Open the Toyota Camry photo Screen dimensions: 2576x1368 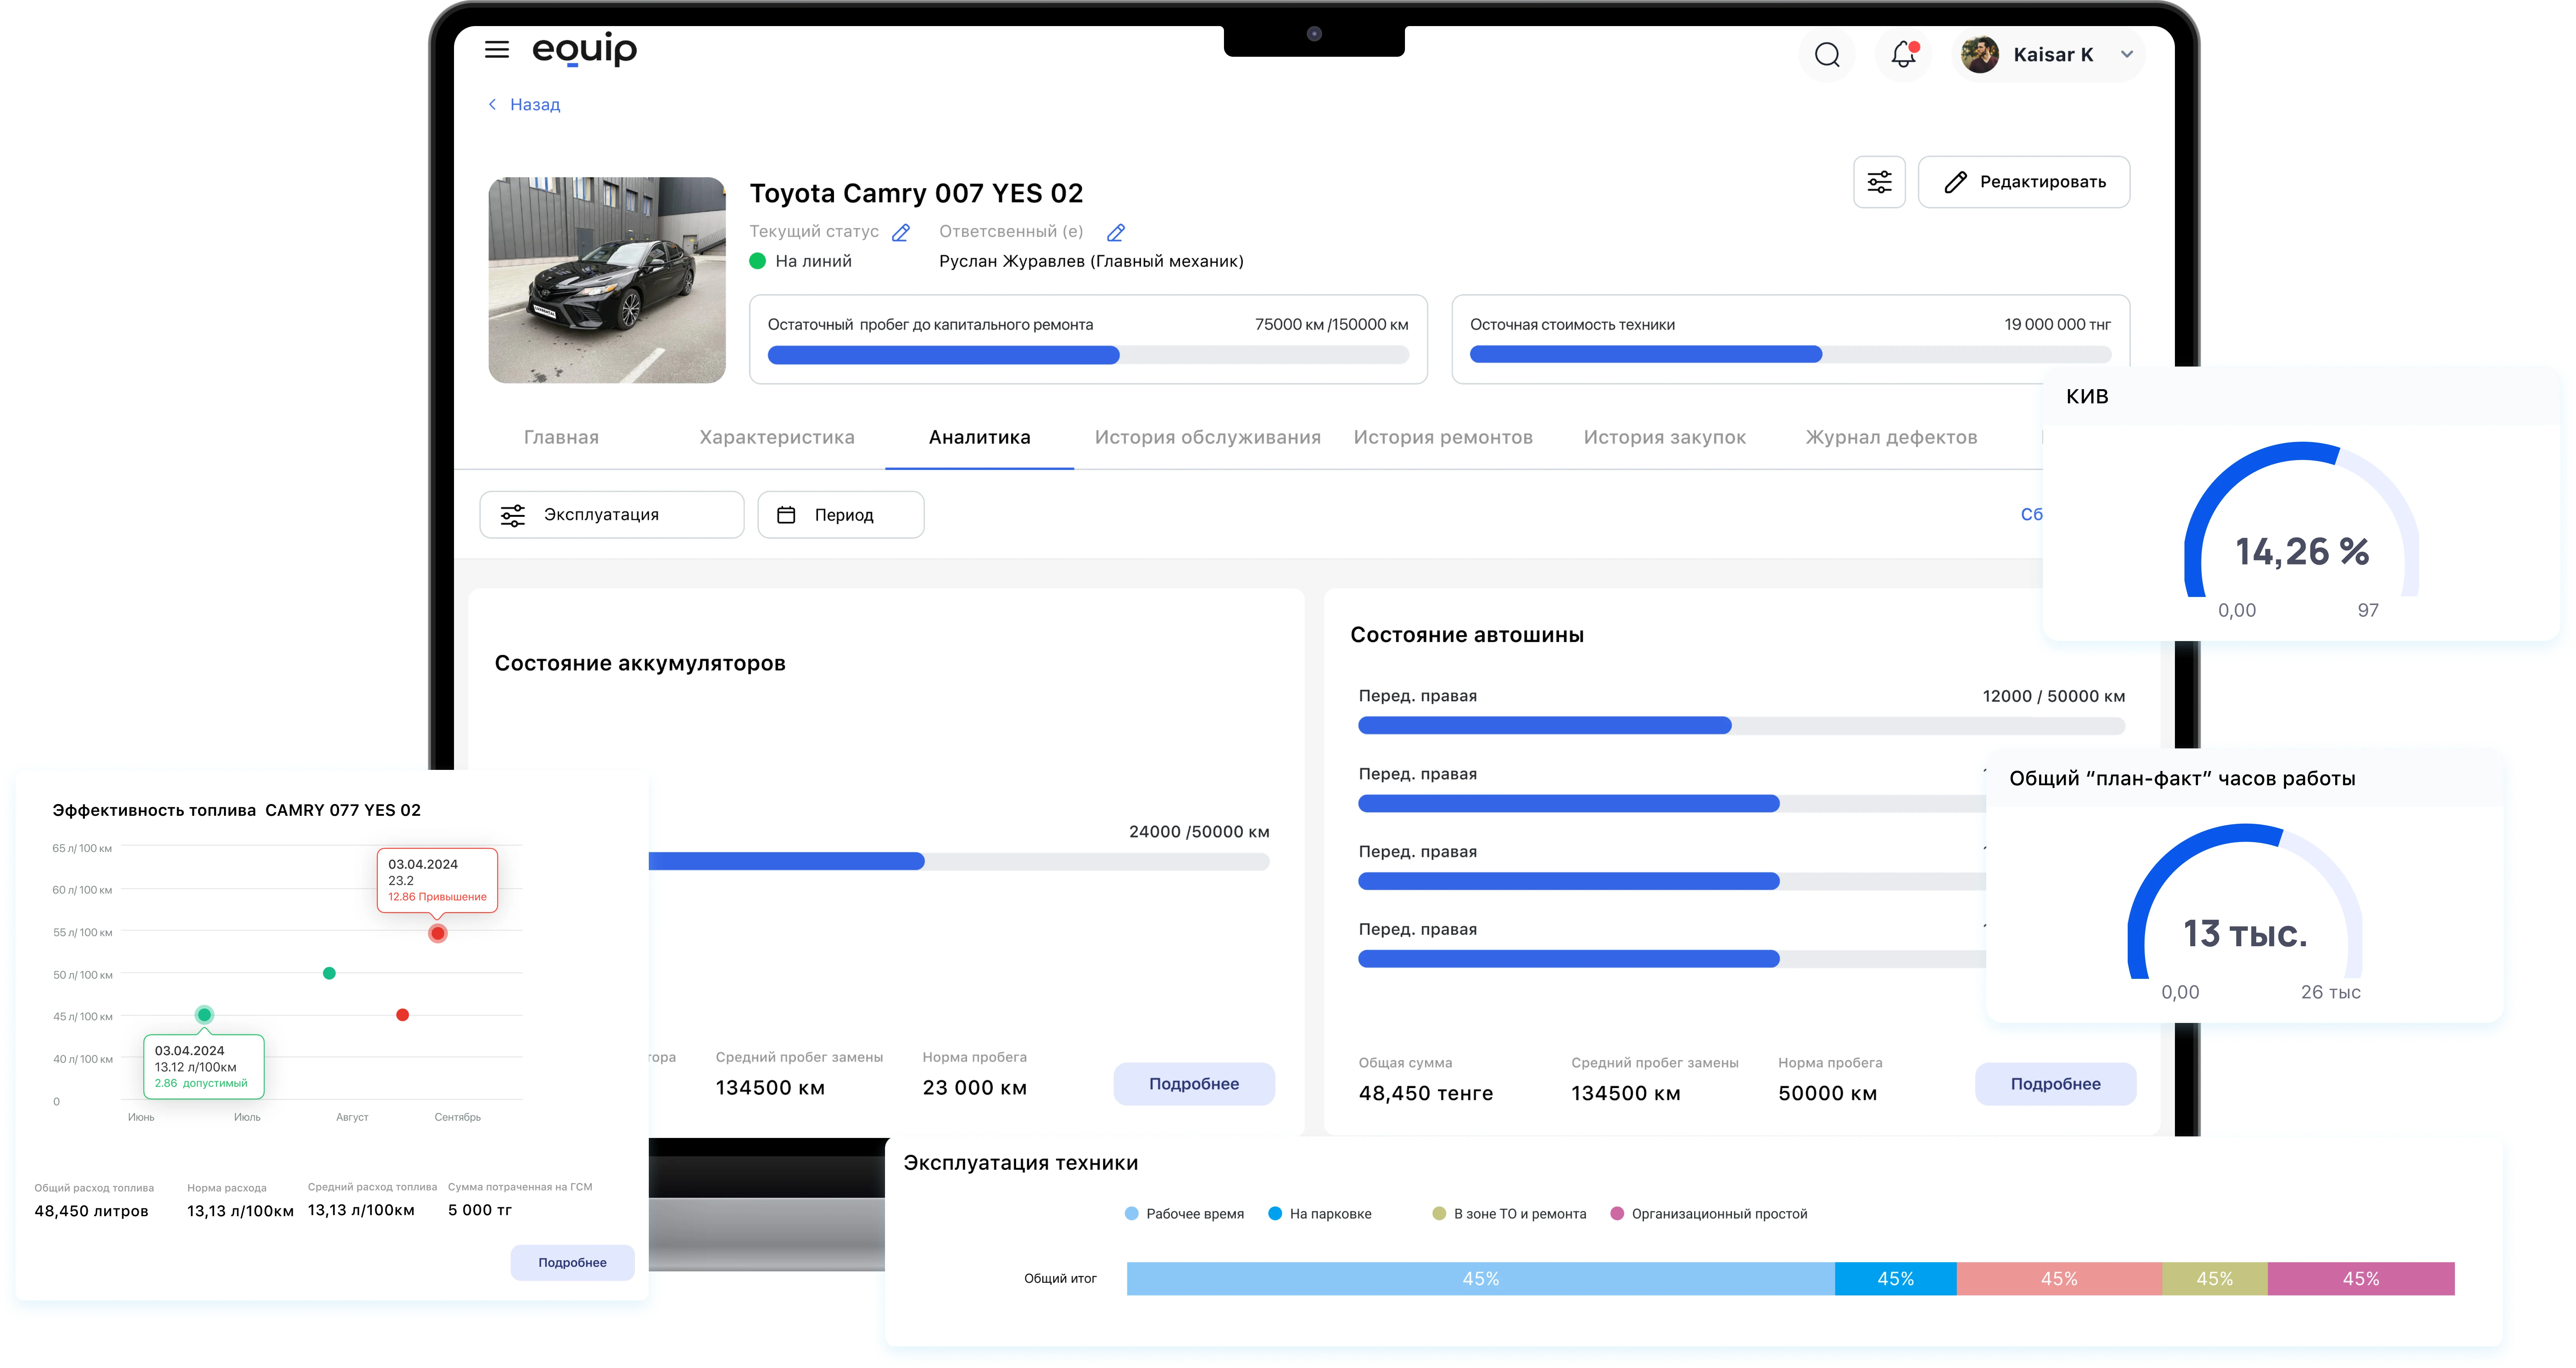607,280
